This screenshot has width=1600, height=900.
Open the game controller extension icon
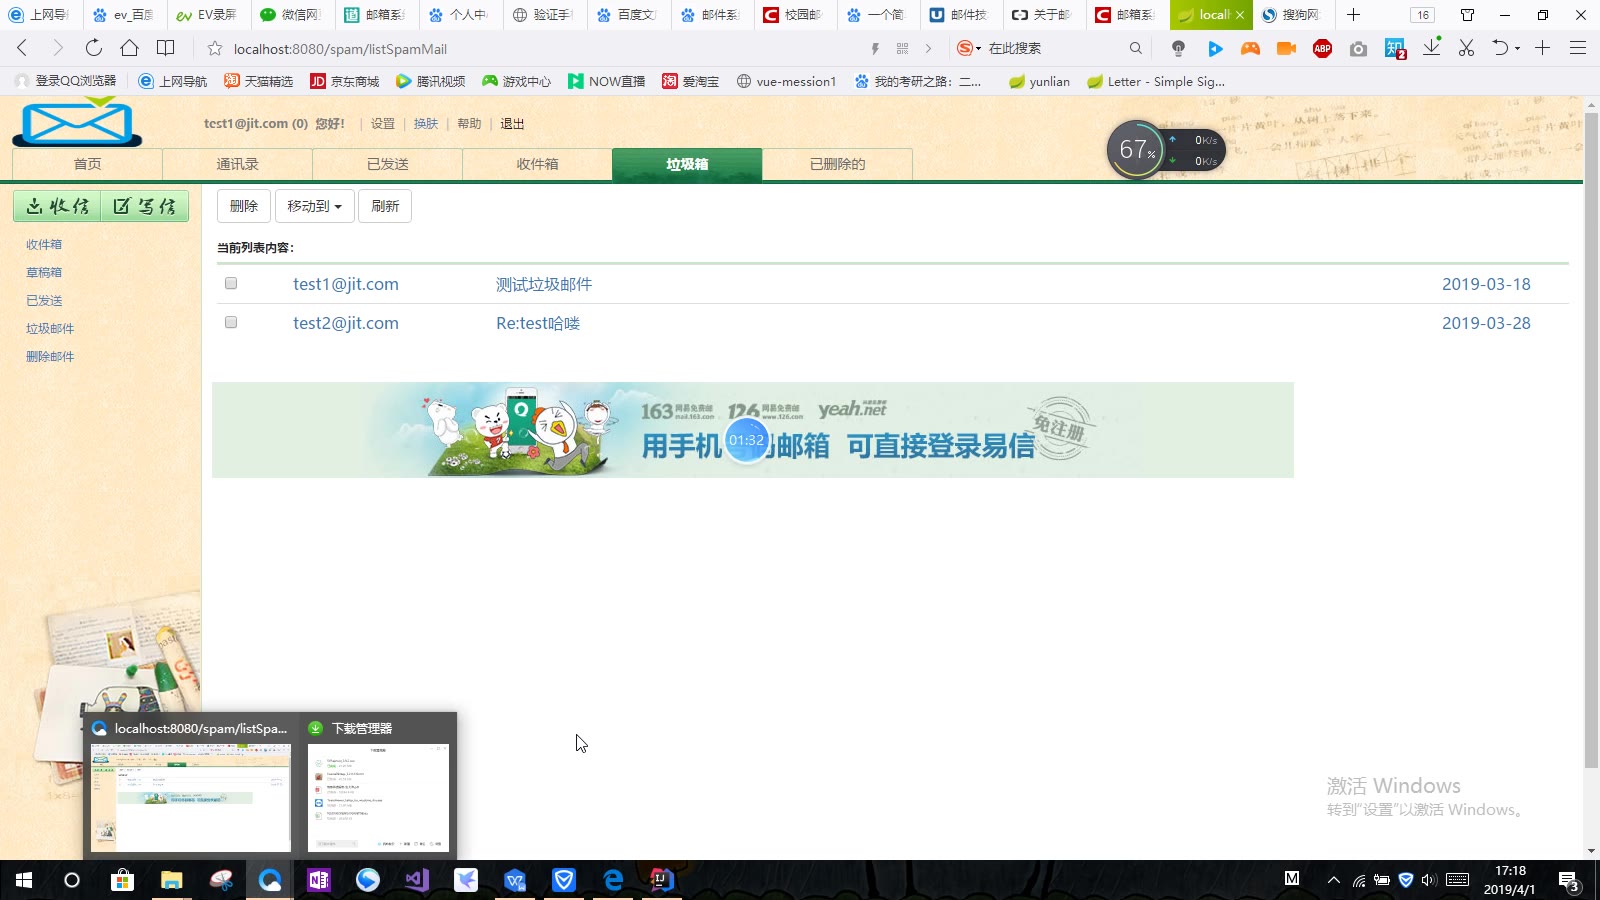[1250, 48]
